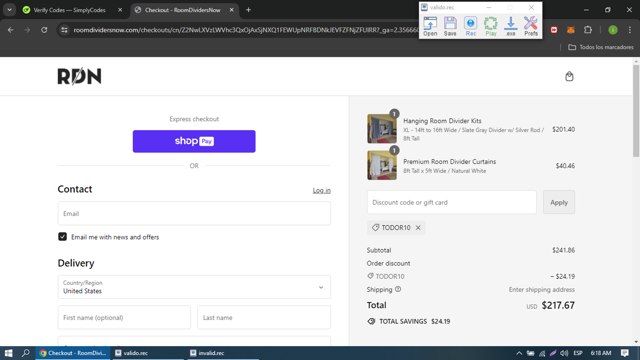This screenshot has width=640, height=360.
Task: Click the 6:18 AM taskbar clock
Action: (x=601, y=353)
